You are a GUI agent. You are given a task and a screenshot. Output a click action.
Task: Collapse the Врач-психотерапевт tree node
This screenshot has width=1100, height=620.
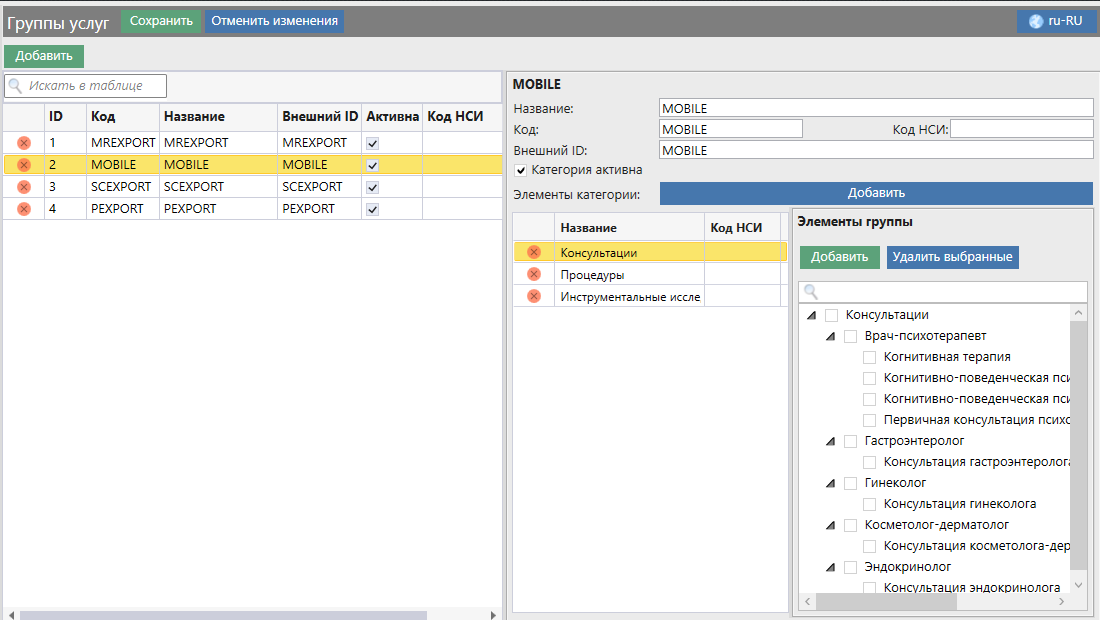[830, 336]
